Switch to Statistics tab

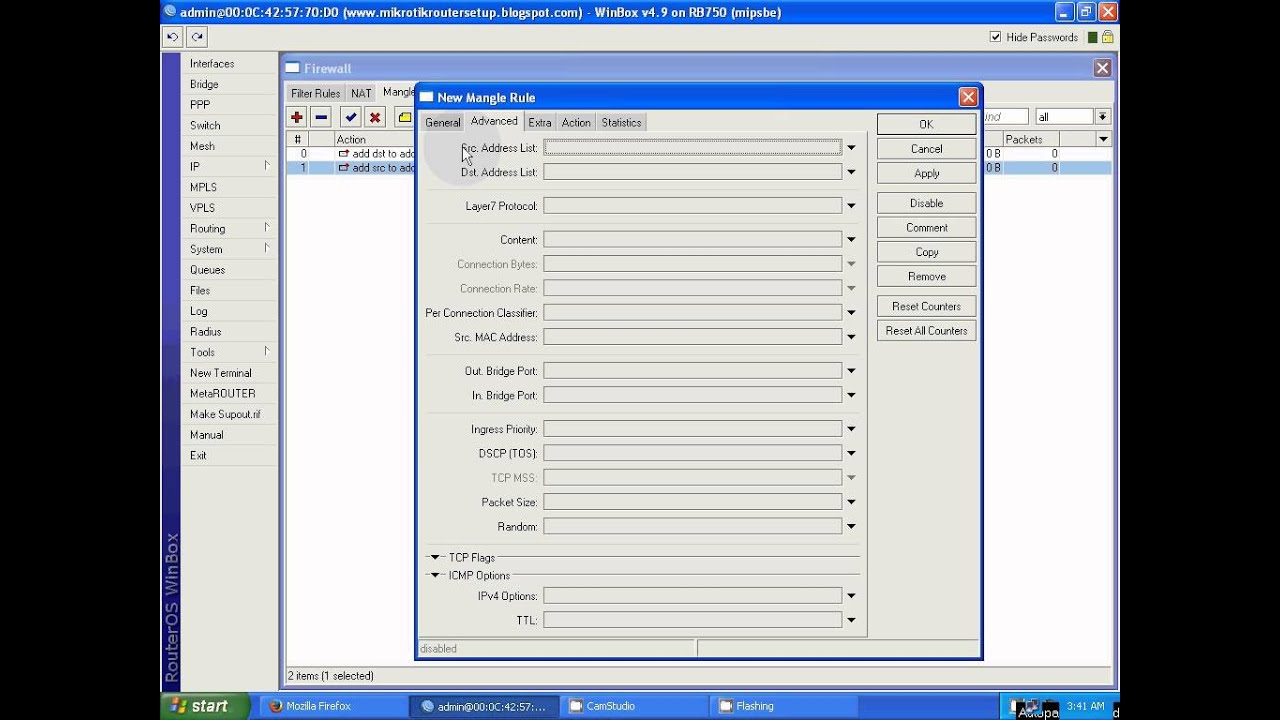[621, 122]
